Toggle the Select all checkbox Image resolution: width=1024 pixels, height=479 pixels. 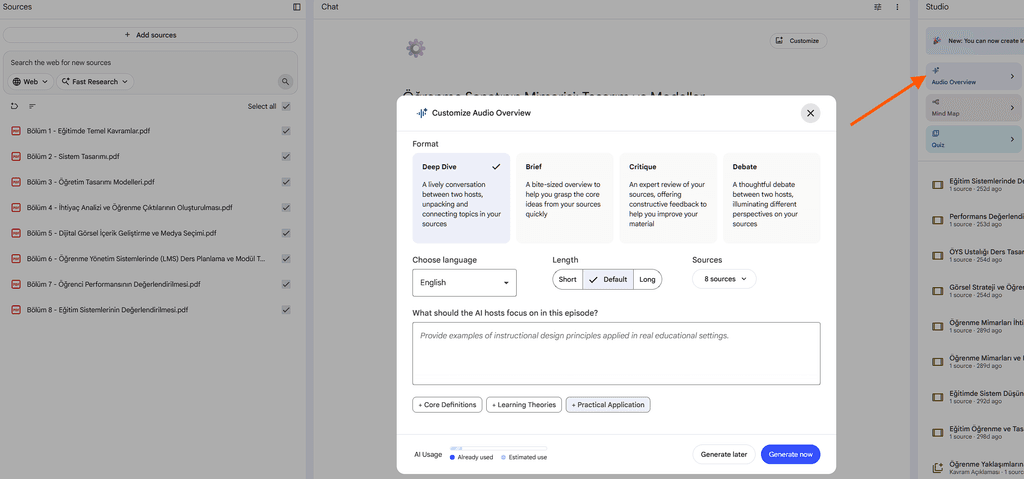(286, 107)
